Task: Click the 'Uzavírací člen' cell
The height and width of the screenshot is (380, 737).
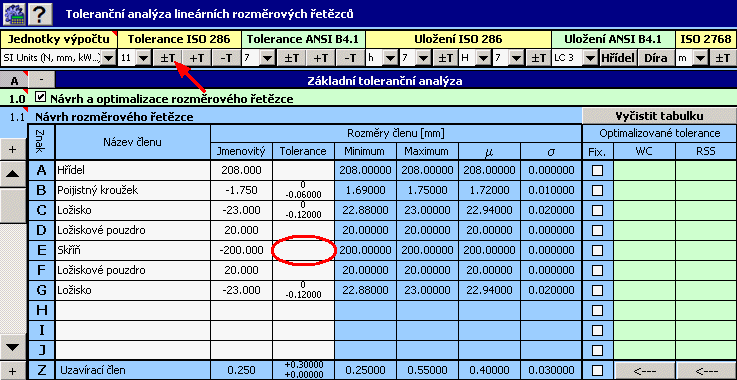Action: tap(133, 371)
